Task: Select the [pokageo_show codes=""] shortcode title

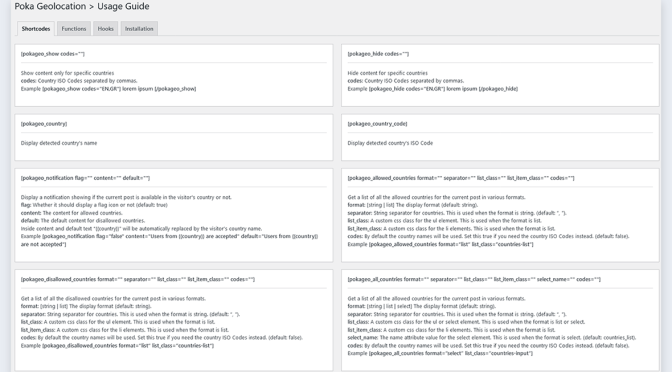Action: (x=53, y=54)
